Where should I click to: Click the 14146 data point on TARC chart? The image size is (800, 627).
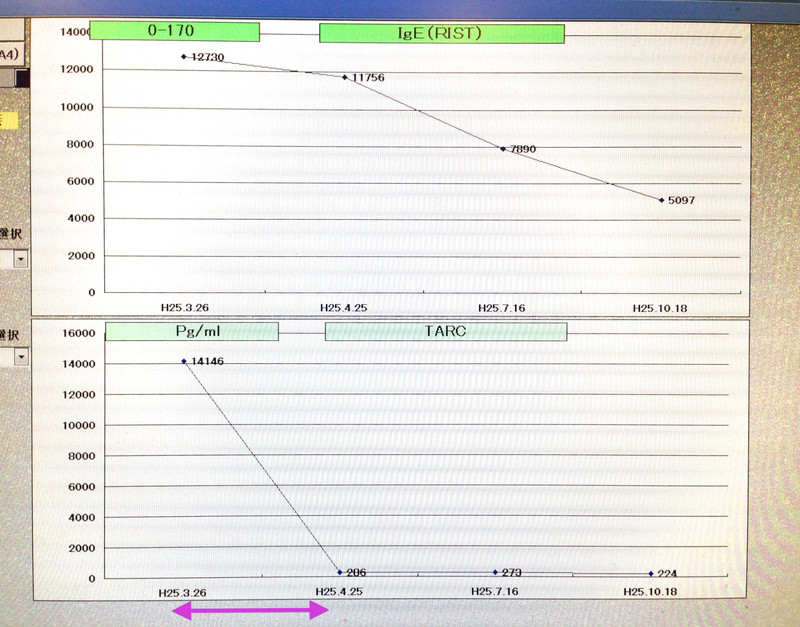(x=184, y=361)
